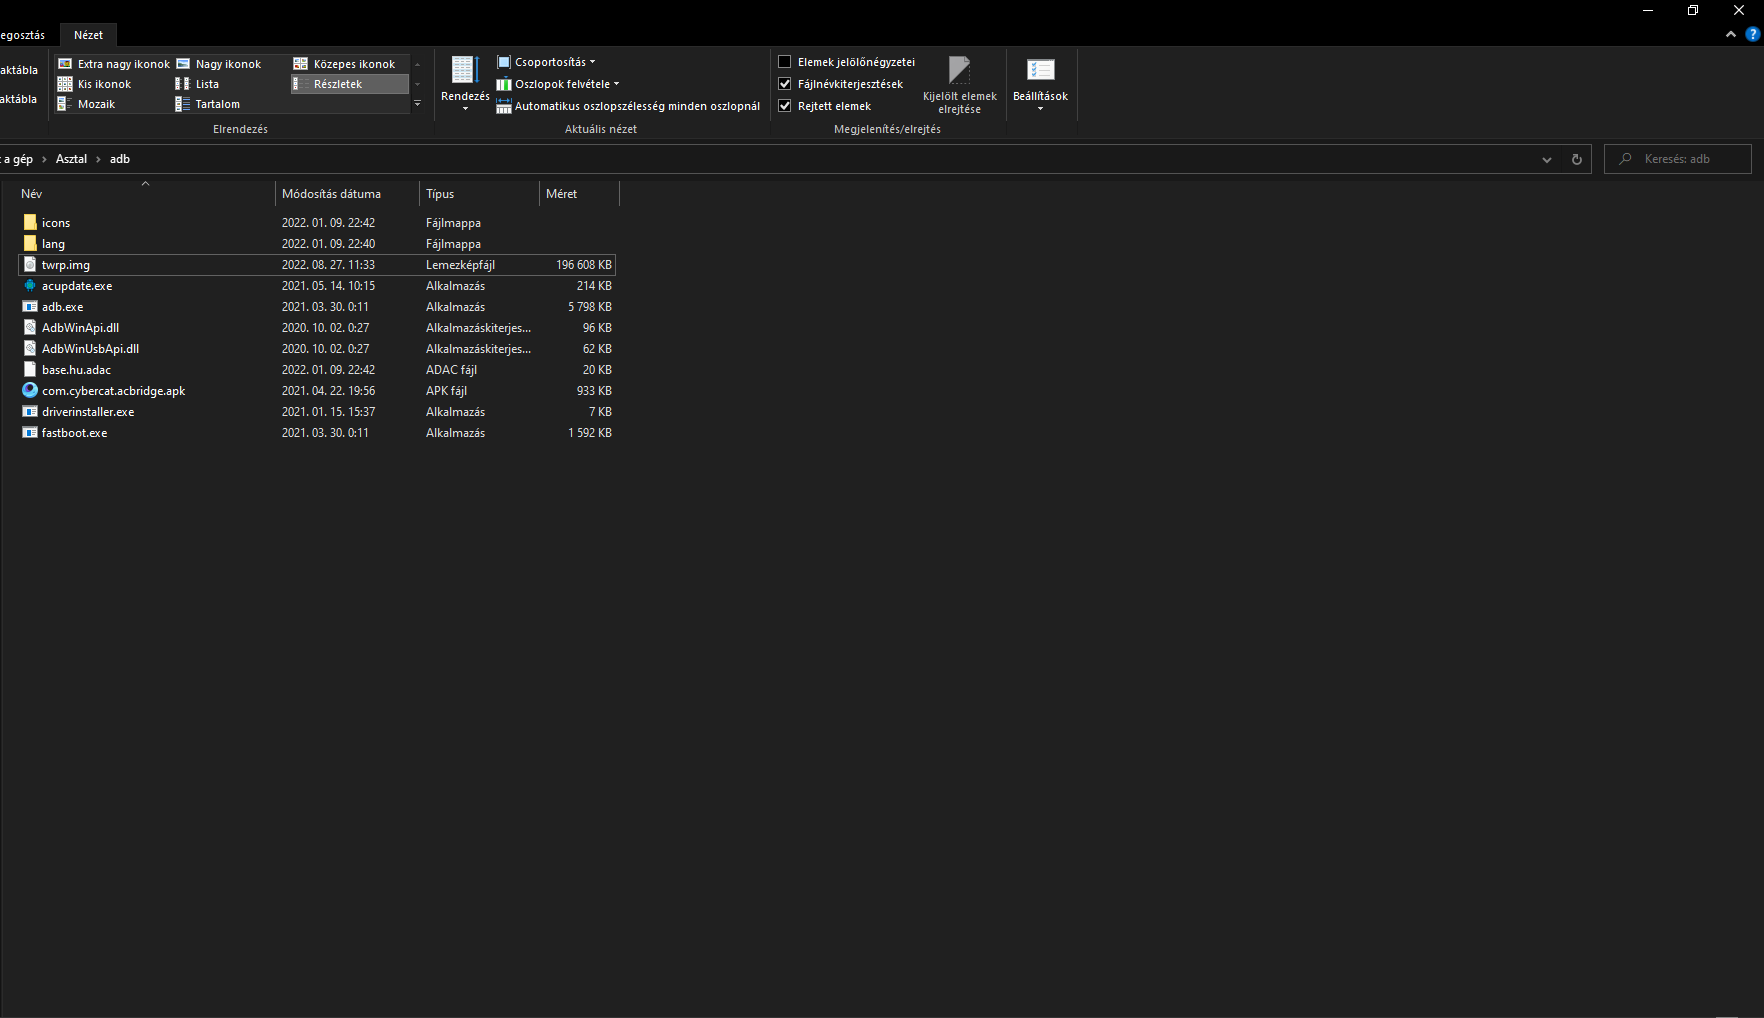The height and width of the screenshot is (1018, 1764).
Task: Open address bar history dropdown arrow
Action: click(x=1547, y=159)
